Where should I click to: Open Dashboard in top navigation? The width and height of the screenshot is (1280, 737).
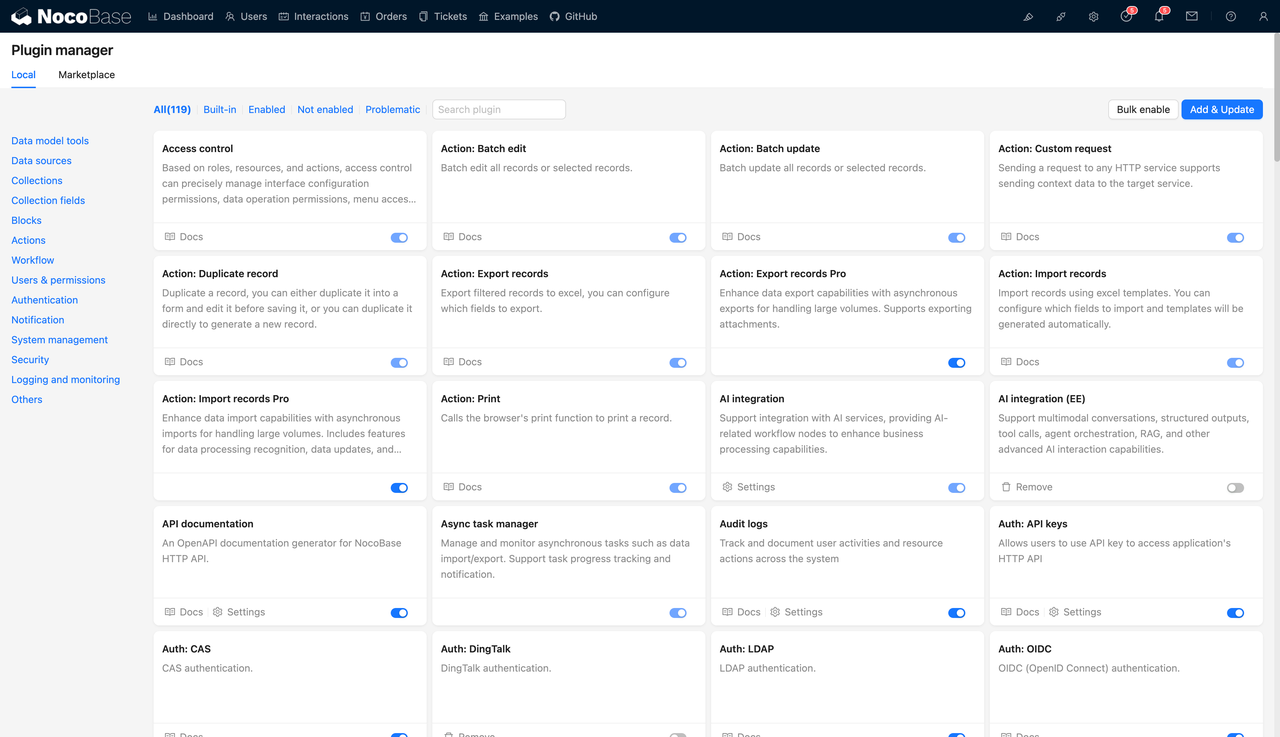pos(180,17)
